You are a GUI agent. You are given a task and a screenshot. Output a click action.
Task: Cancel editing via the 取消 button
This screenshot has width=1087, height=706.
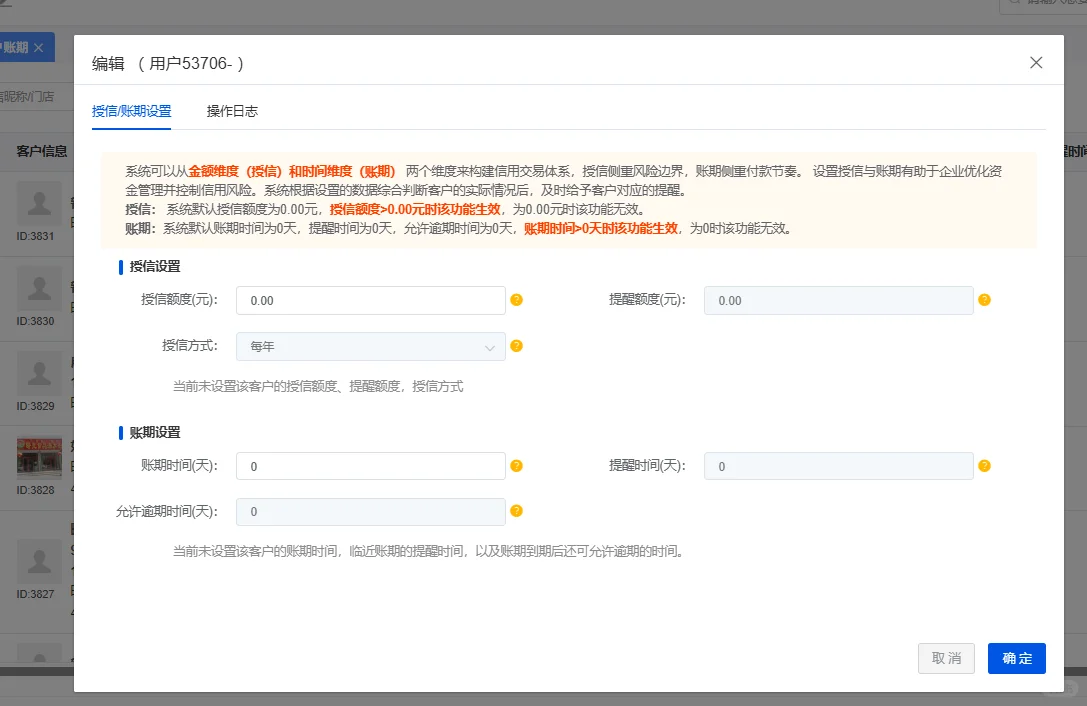tap(946, 658)
